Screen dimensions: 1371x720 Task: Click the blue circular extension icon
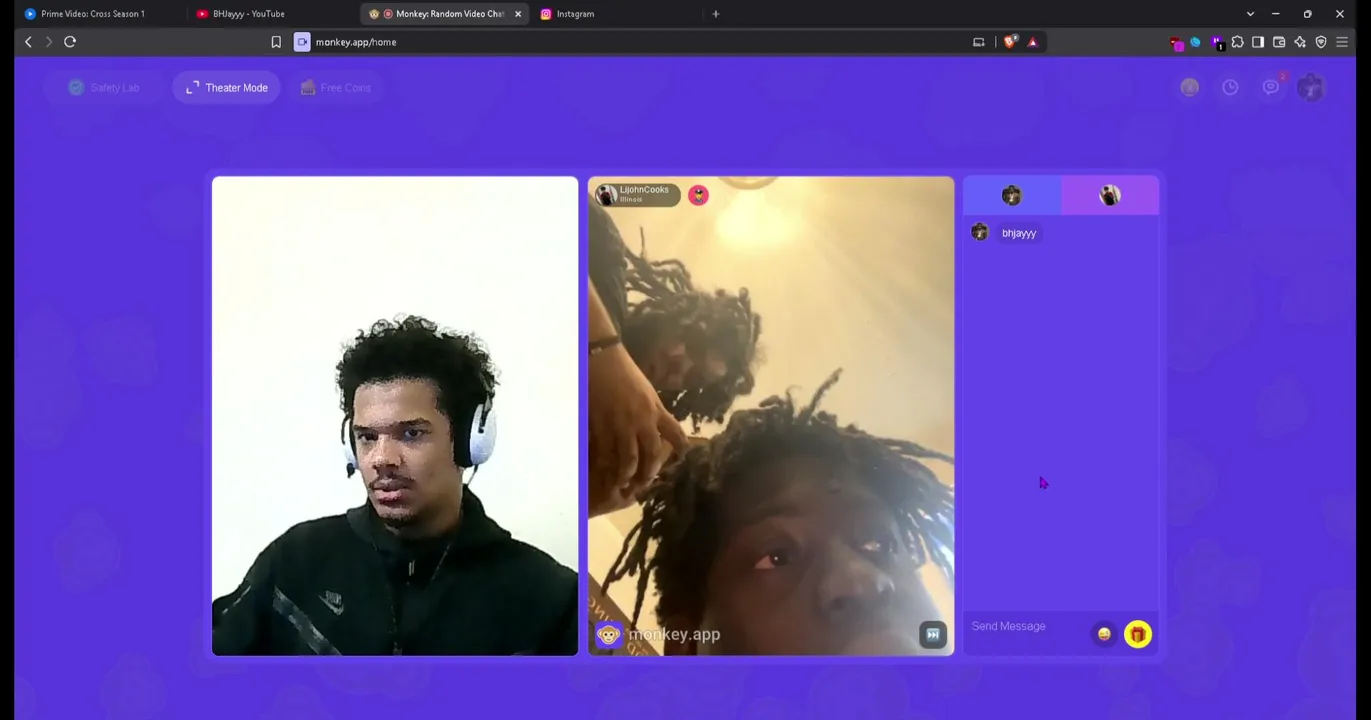(x=1196, y=42)
